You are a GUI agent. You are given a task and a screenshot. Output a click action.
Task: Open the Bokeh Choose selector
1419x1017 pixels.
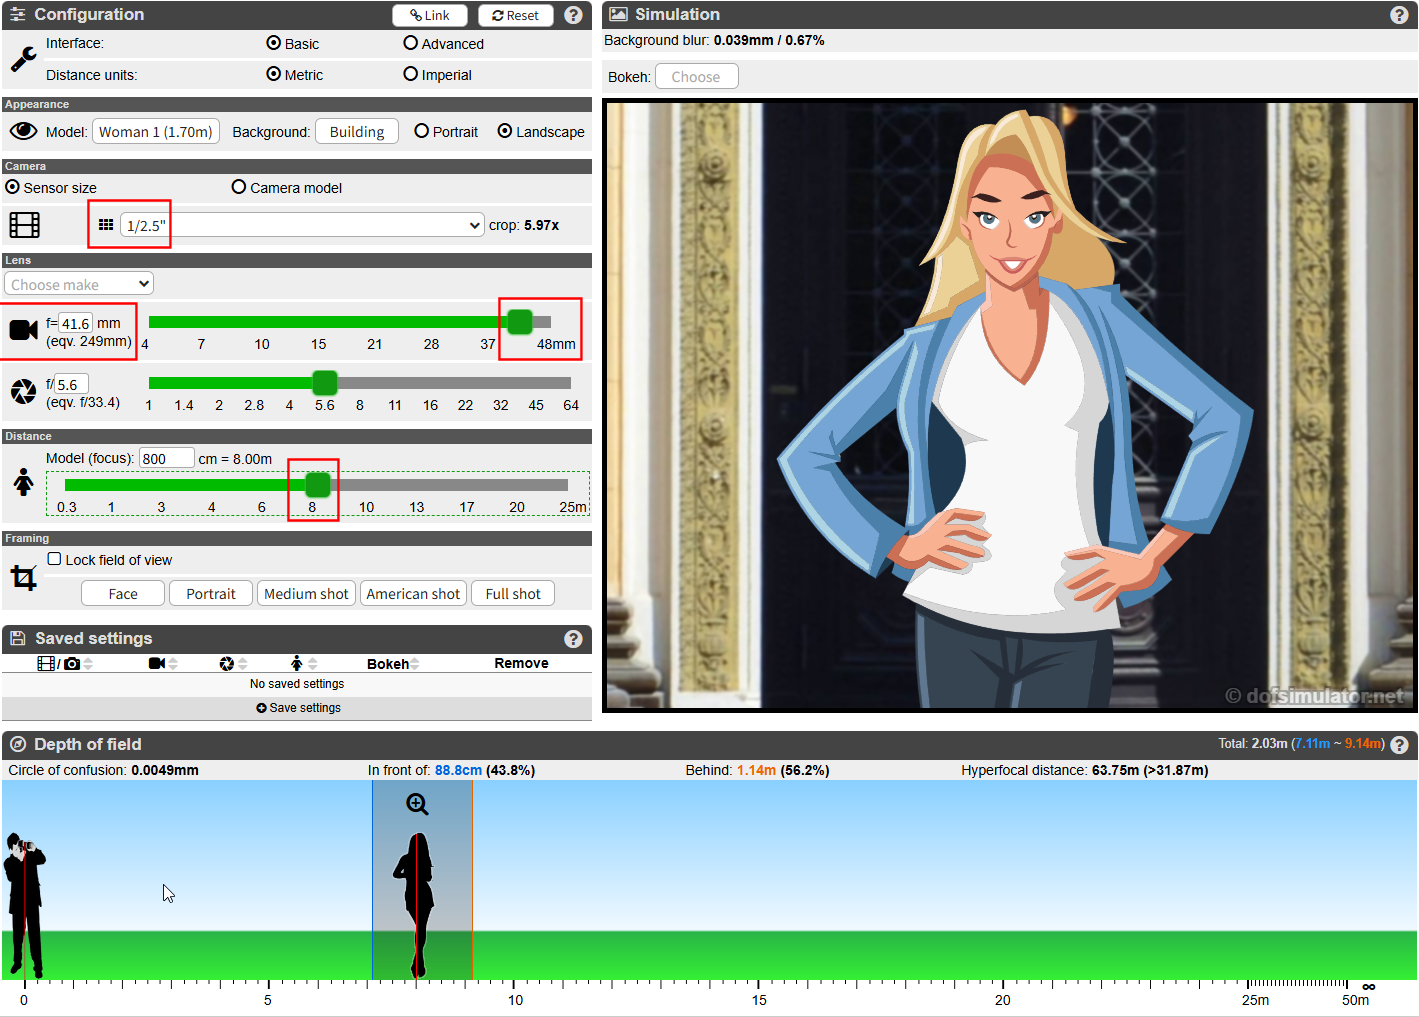[x=696, y=77]
